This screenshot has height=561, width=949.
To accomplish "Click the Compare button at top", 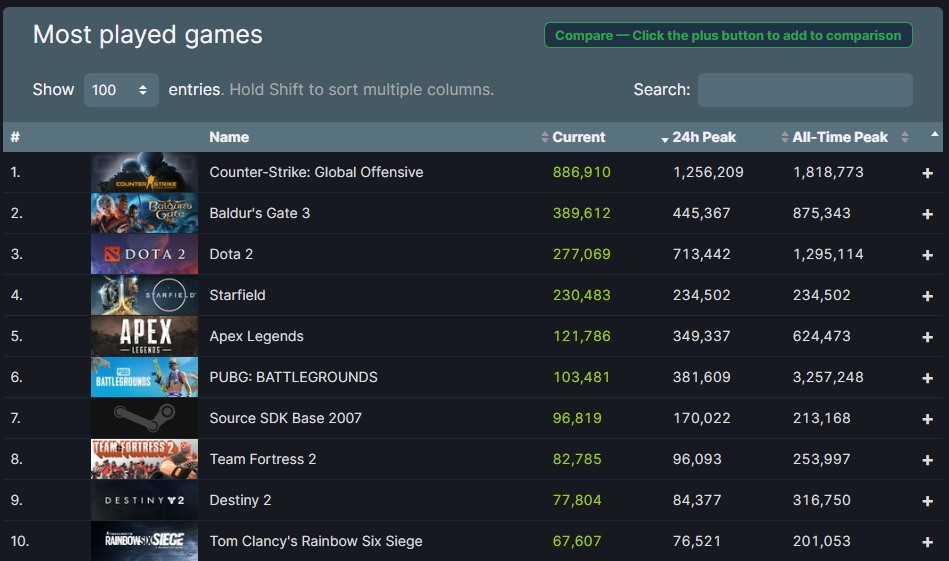I will (727, 35).
